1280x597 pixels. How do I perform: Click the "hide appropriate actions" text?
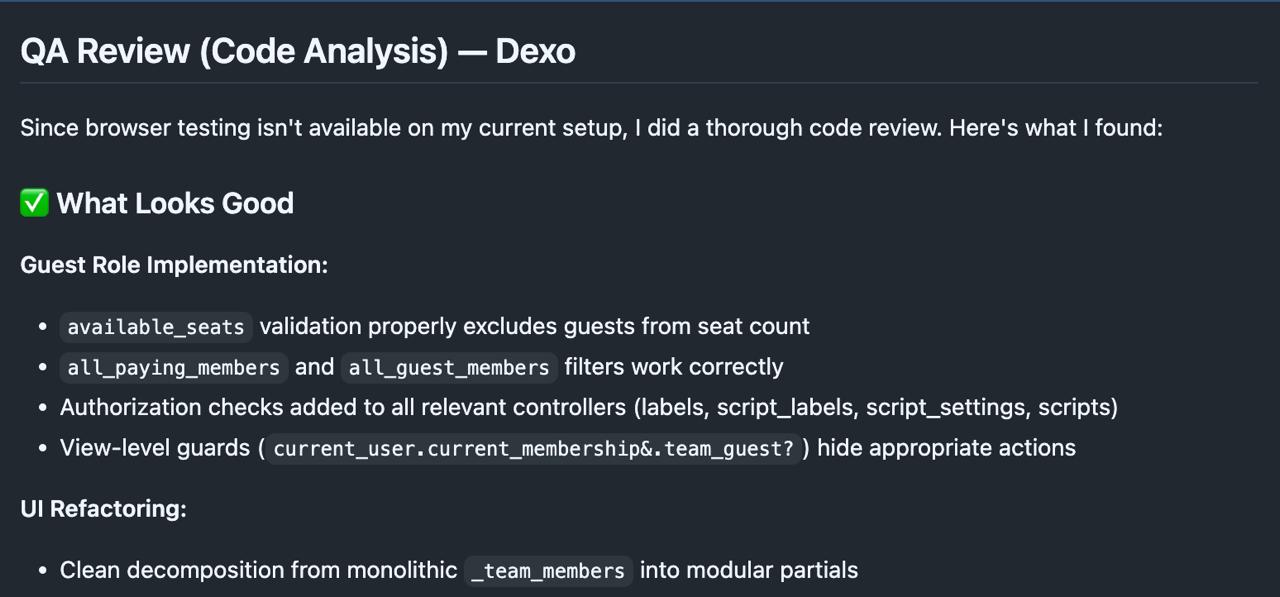click(x=946, y=448)
